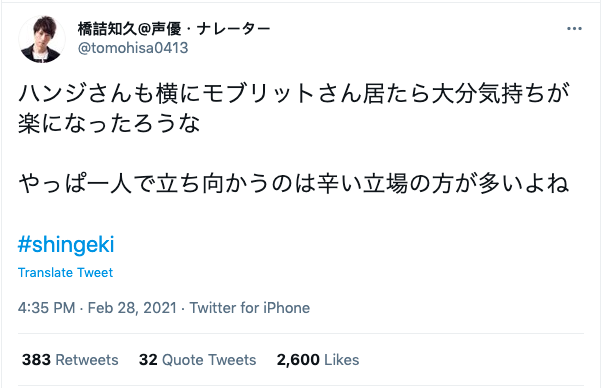The height and width of the screenshot is (388, 602).
Task: Click the word Likes label
Action: tap(342, 360)
